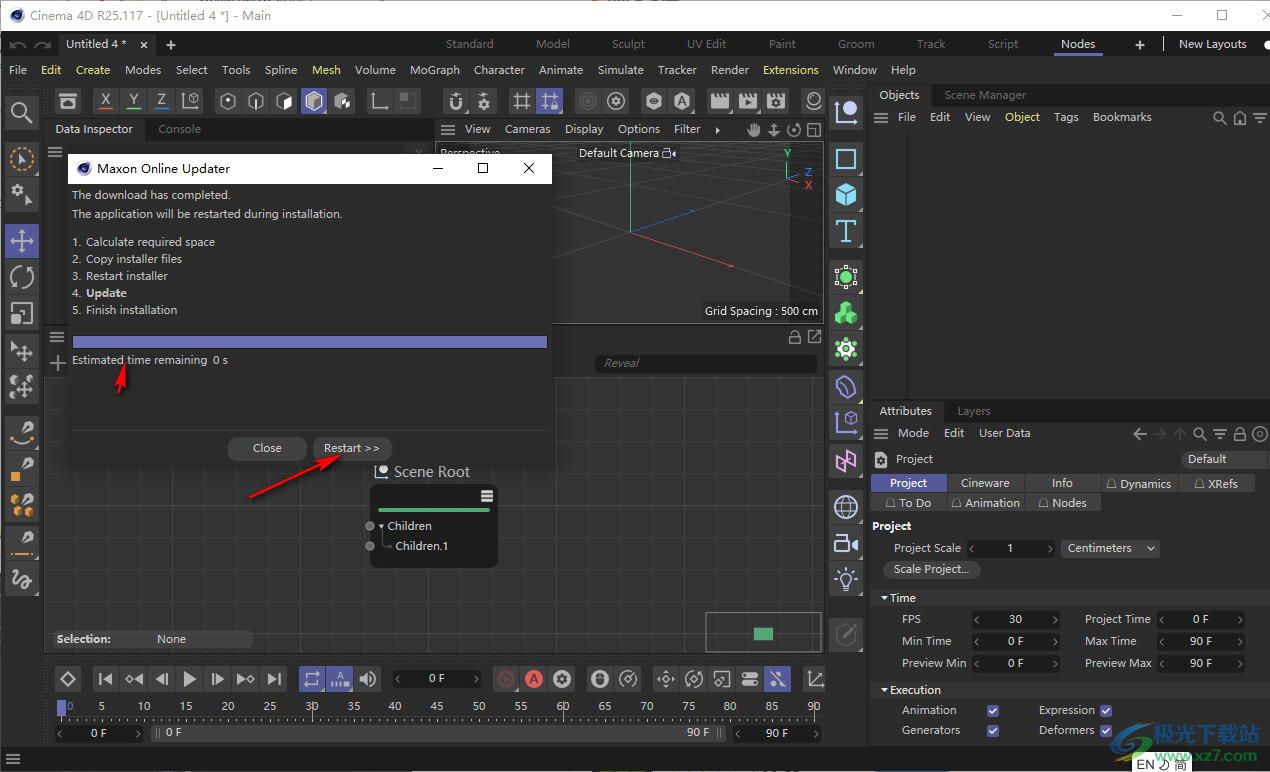This screenshot has width=1270, height=772.
Task: Toggle the Generators execution checkbox
Action: point(993,730)
